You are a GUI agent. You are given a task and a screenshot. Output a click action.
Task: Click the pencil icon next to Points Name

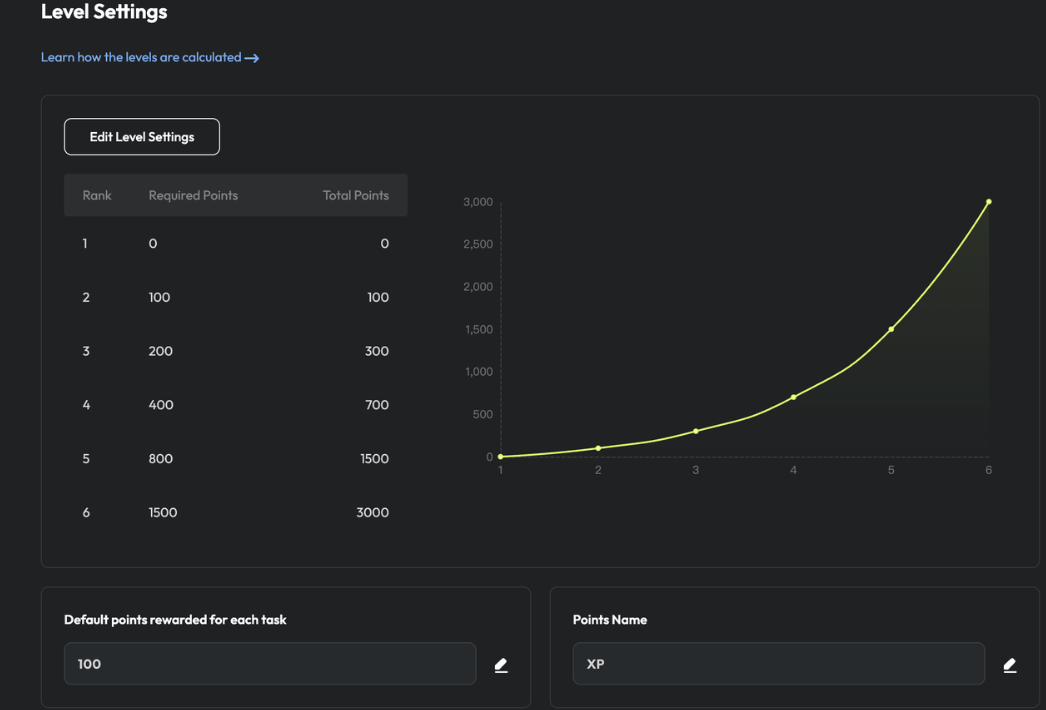pyautogui.click(x=1010, y=665)
